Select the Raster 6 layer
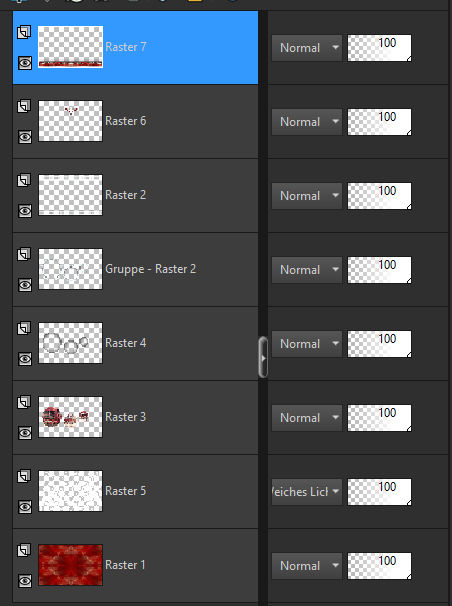 [x=135, y=121]
